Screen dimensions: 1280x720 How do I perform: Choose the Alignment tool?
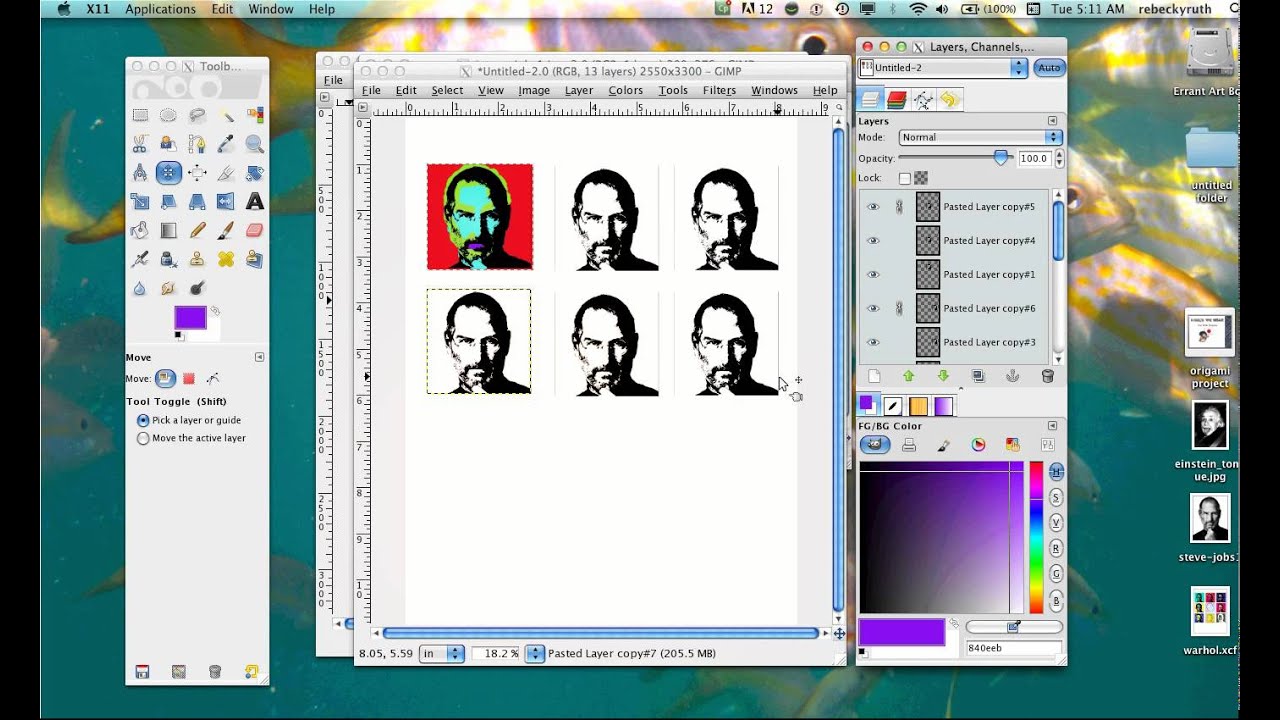(197, 172)
